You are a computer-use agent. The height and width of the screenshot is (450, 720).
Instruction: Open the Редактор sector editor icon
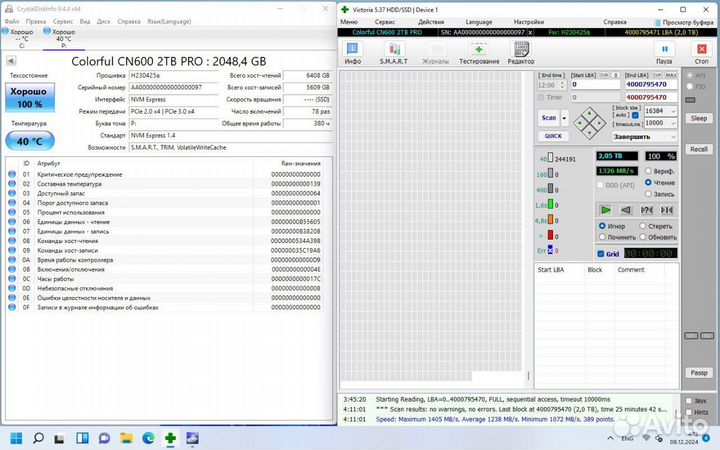point(521,51)
